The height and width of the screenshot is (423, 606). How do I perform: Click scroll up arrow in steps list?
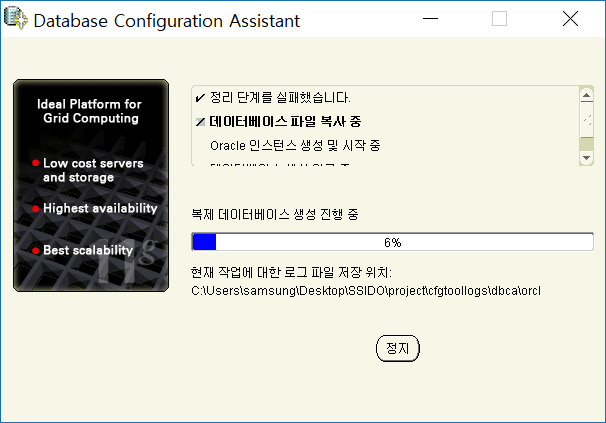click(x=586, y=95)
